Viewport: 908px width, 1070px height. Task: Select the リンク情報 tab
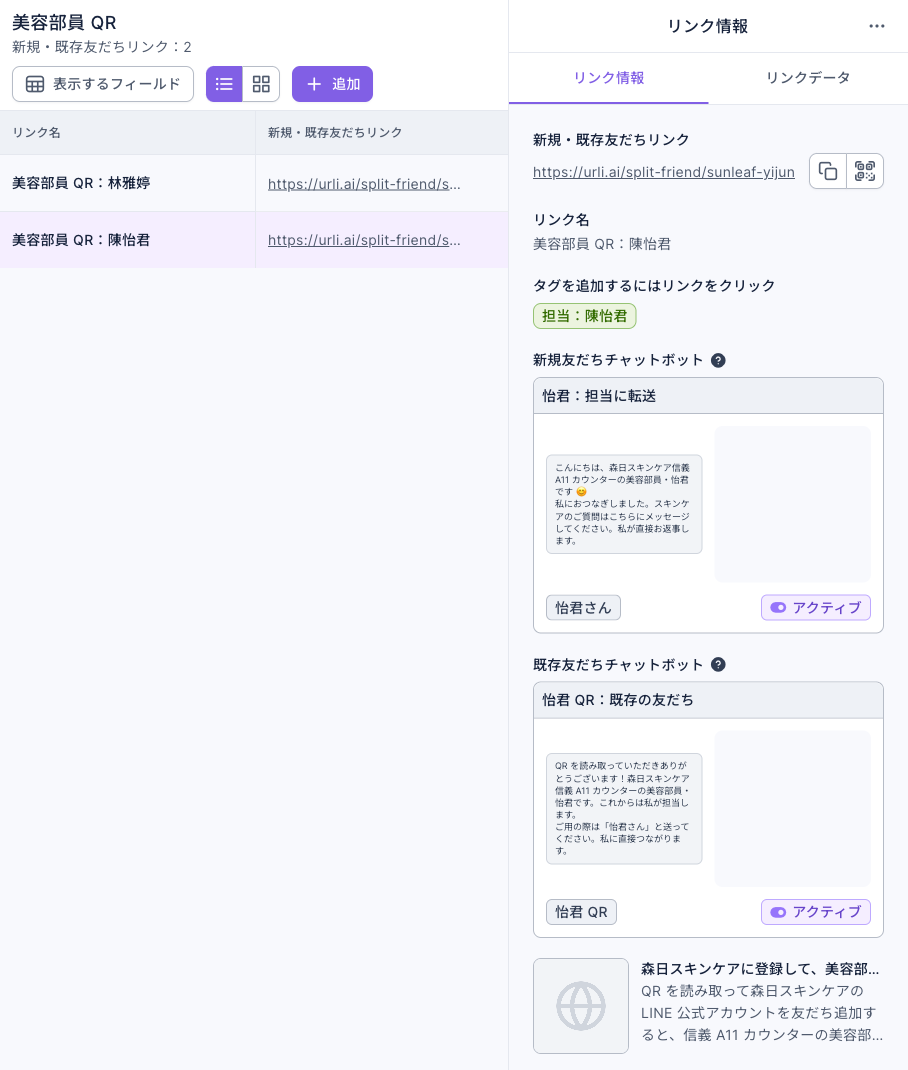point(609,78)
